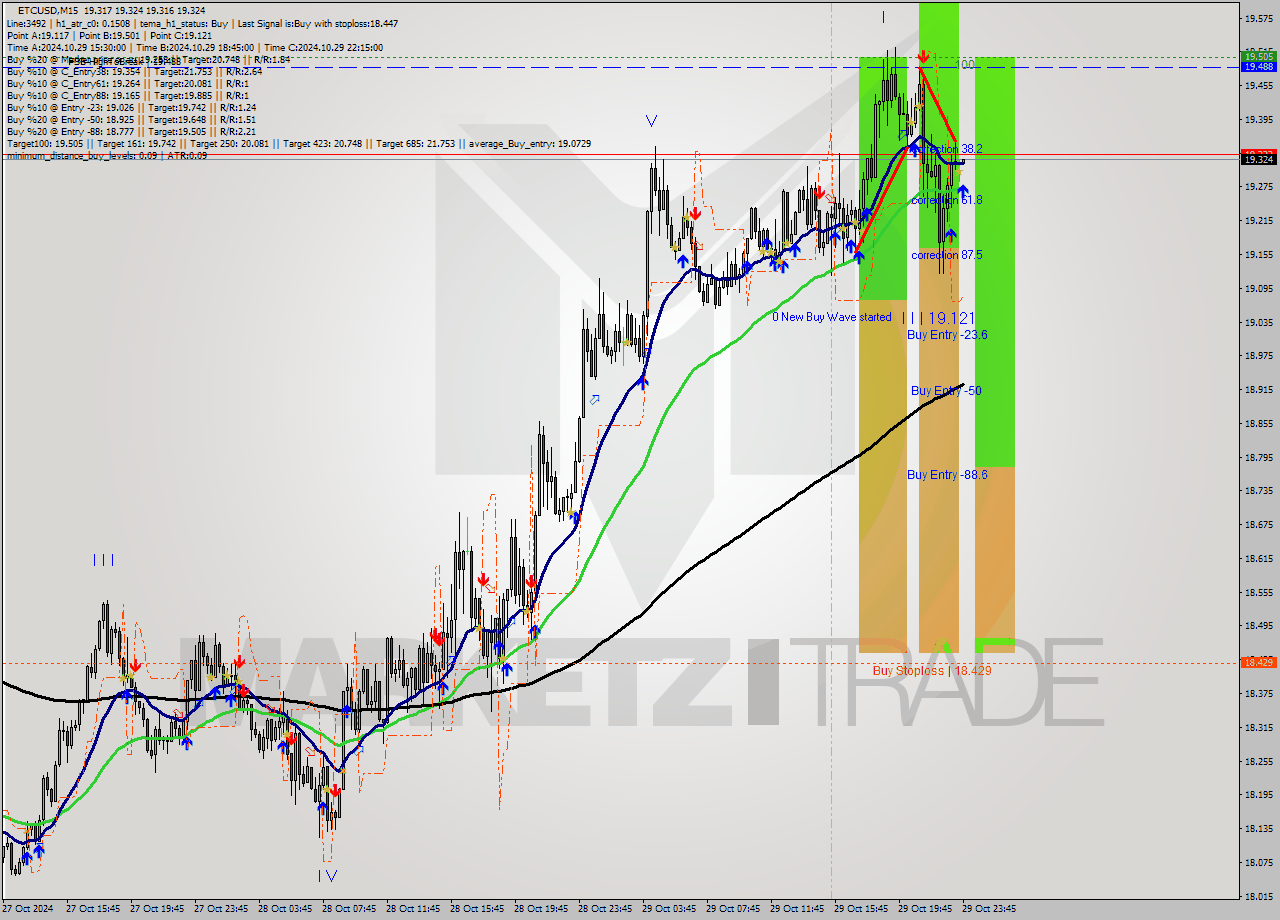
Task: Click the 19.155 price axis value
Action: click(x=1259, y=255)
